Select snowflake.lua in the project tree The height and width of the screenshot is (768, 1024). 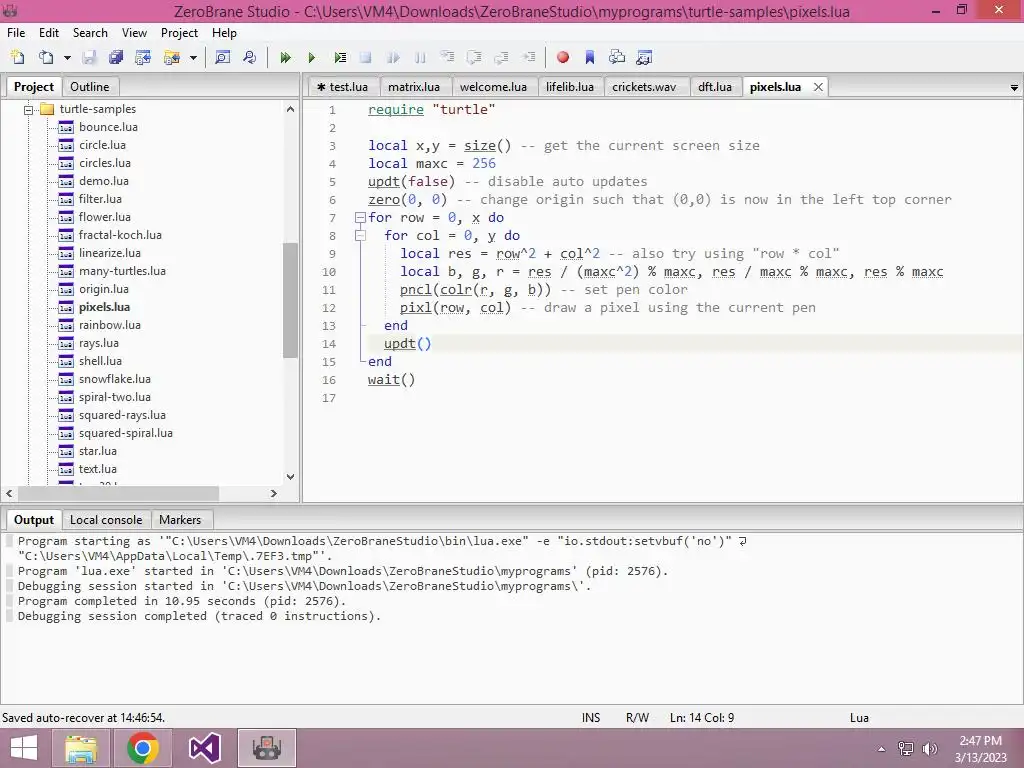click(115, 379)
